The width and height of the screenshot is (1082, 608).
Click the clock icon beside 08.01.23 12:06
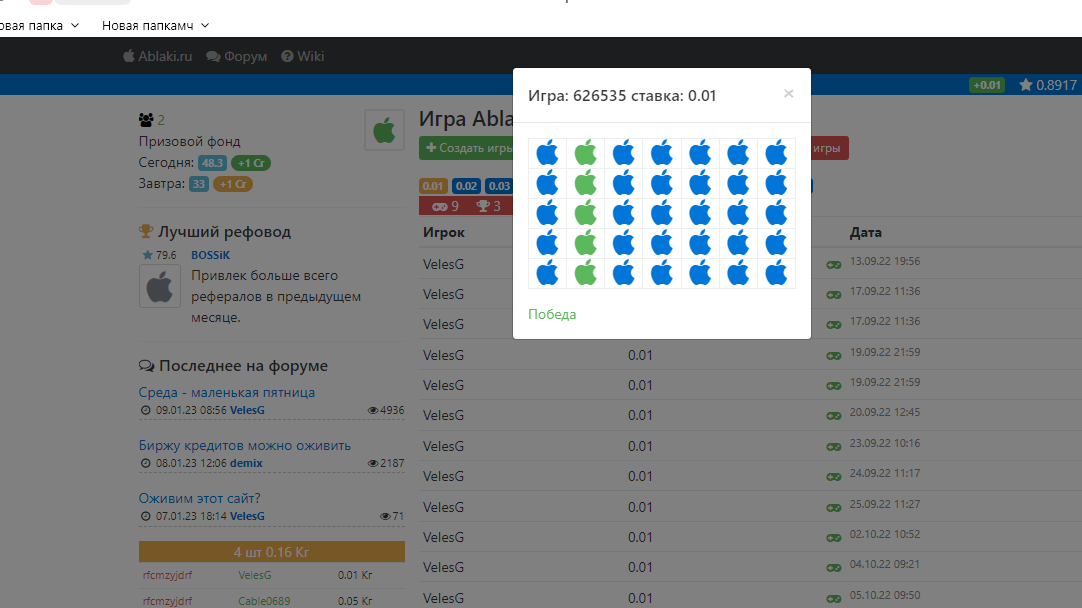pos(146,463)
